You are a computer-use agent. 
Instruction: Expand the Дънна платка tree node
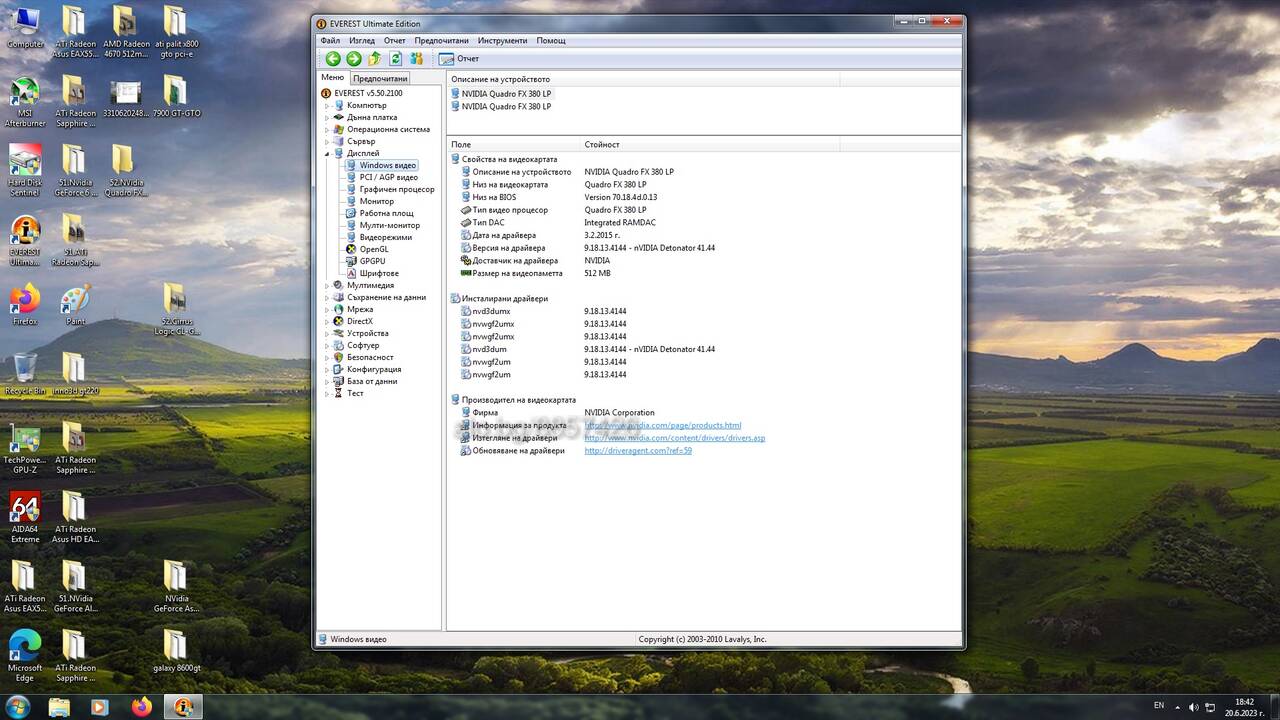327,117
